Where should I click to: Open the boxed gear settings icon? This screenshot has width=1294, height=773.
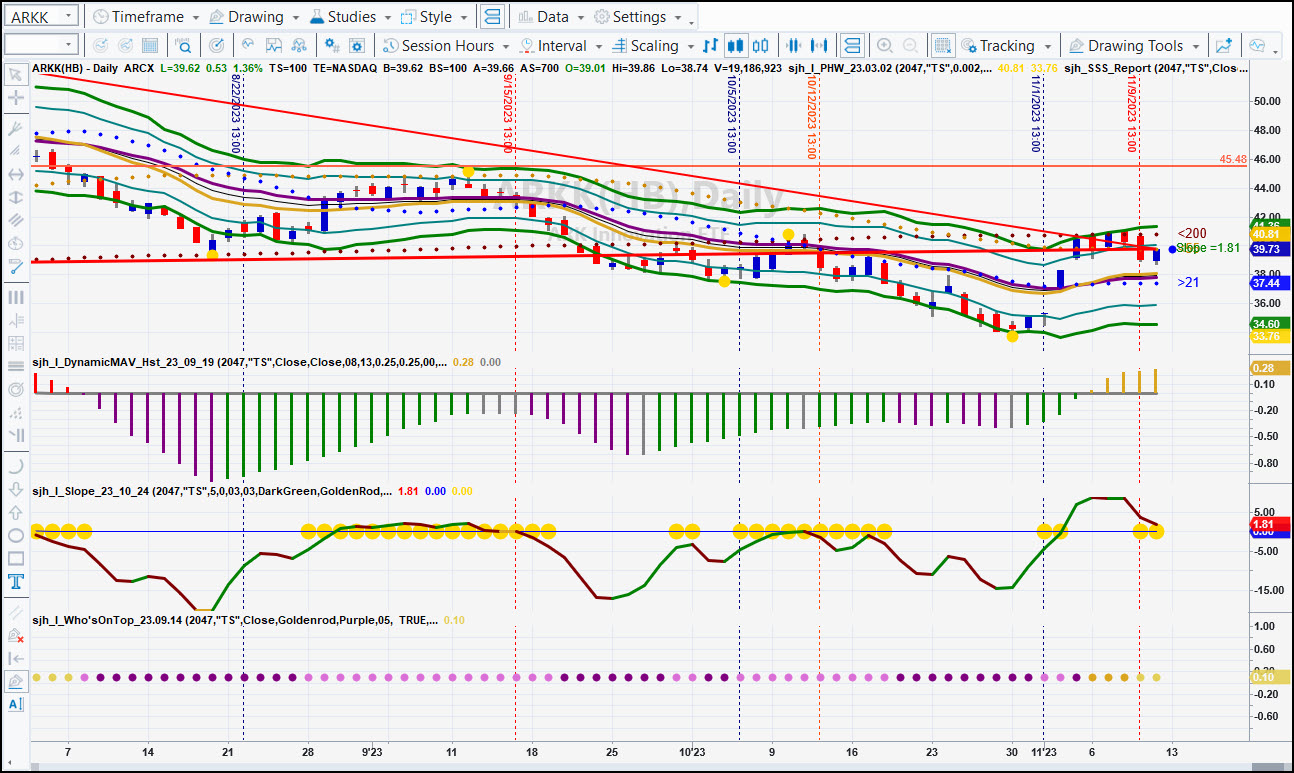tap(359, 46)
